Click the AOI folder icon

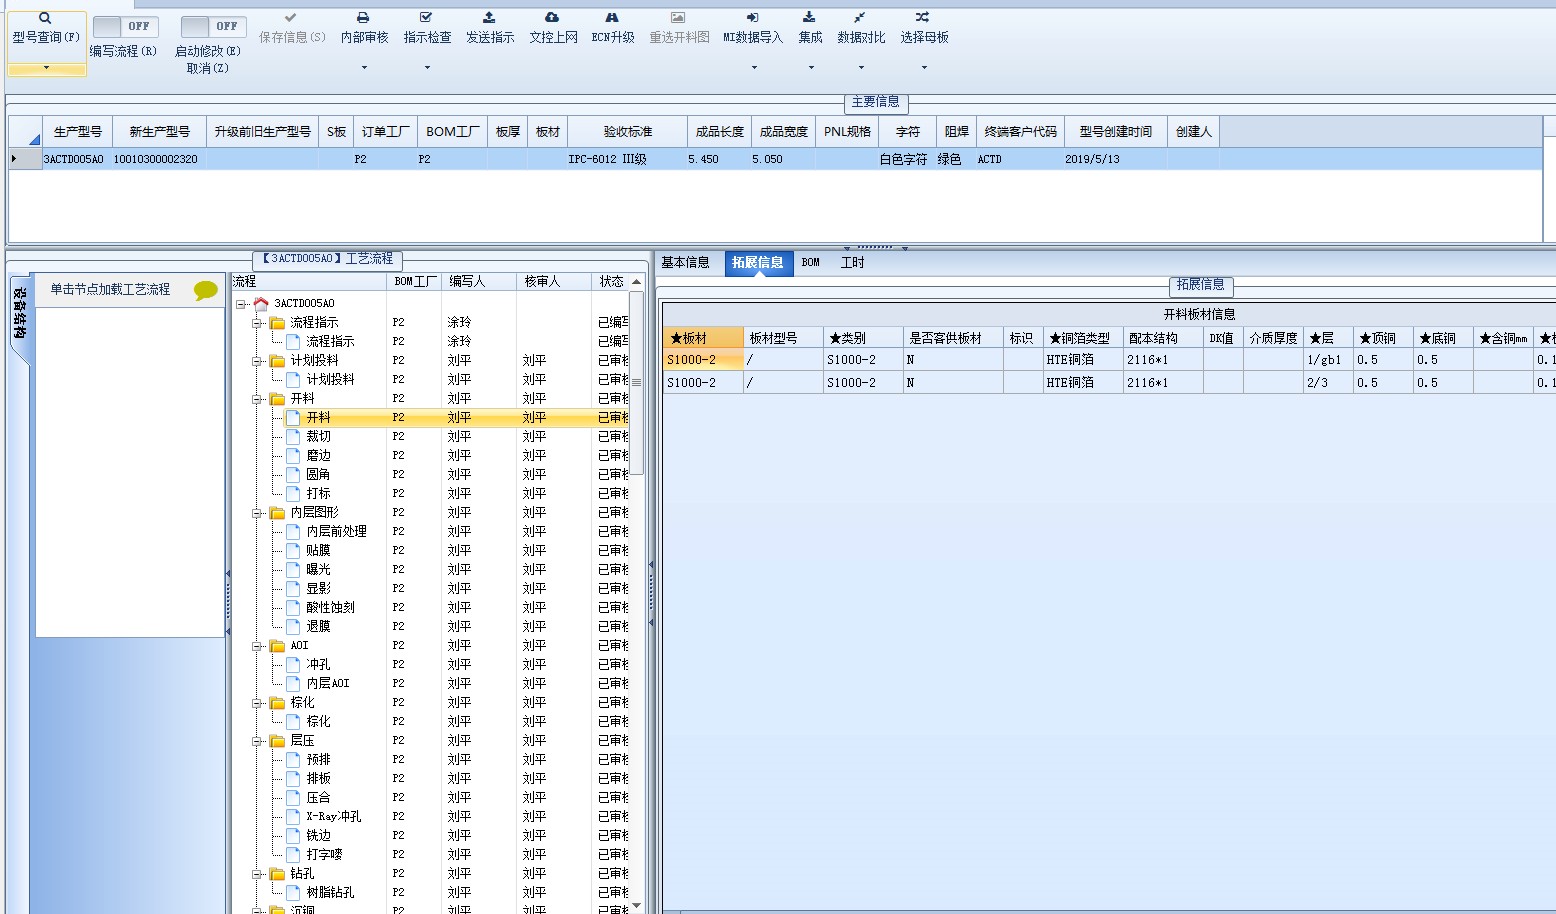(x=277, y=645)
